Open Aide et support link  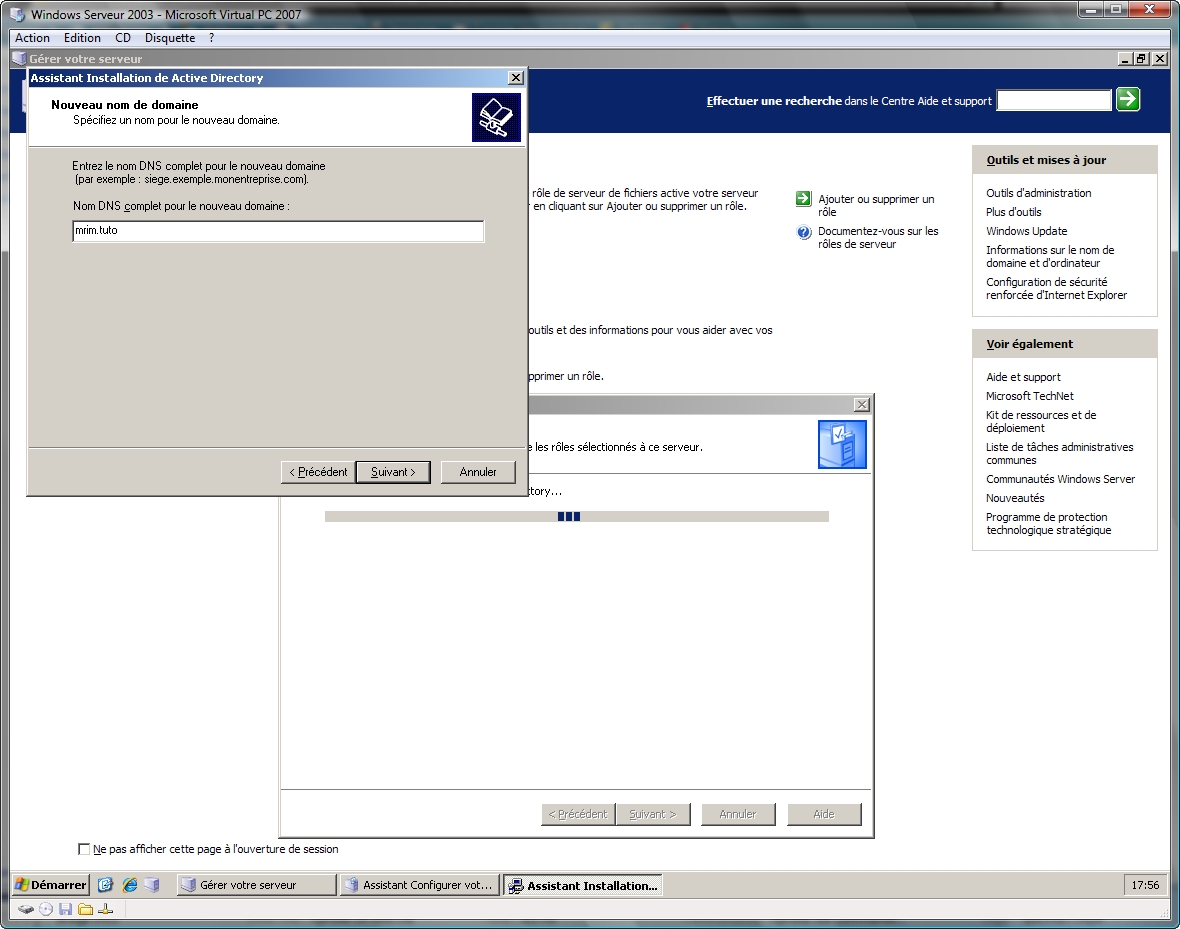point(1023,377)
